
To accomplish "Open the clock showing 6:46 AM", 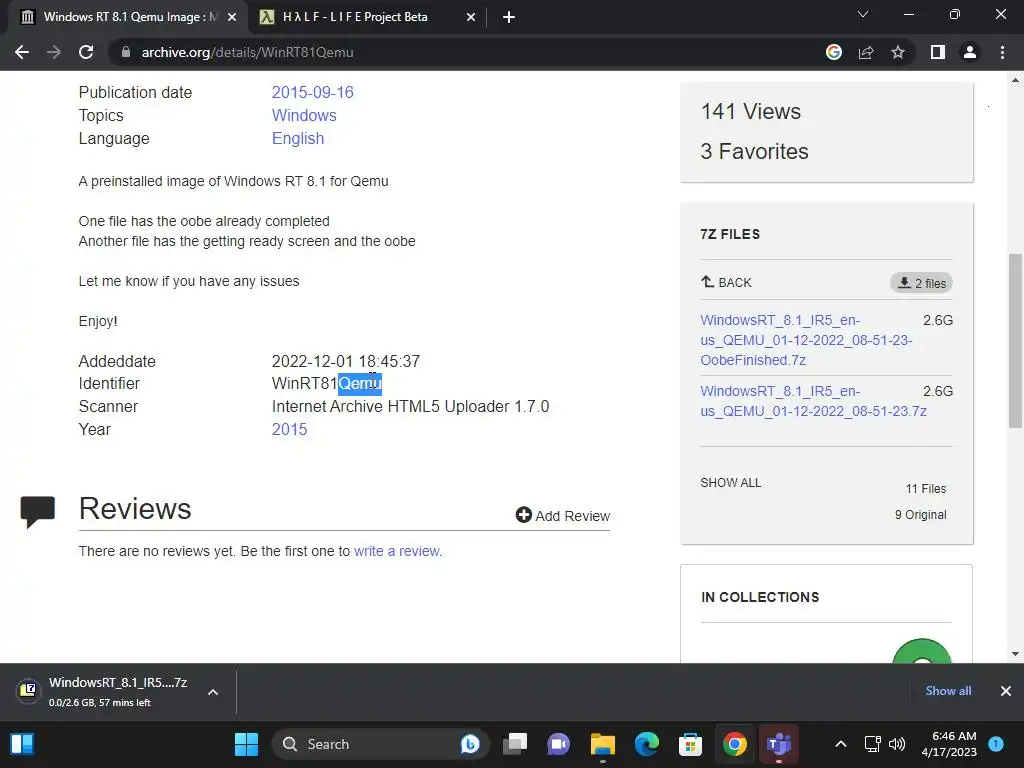I will click(949, 744).
